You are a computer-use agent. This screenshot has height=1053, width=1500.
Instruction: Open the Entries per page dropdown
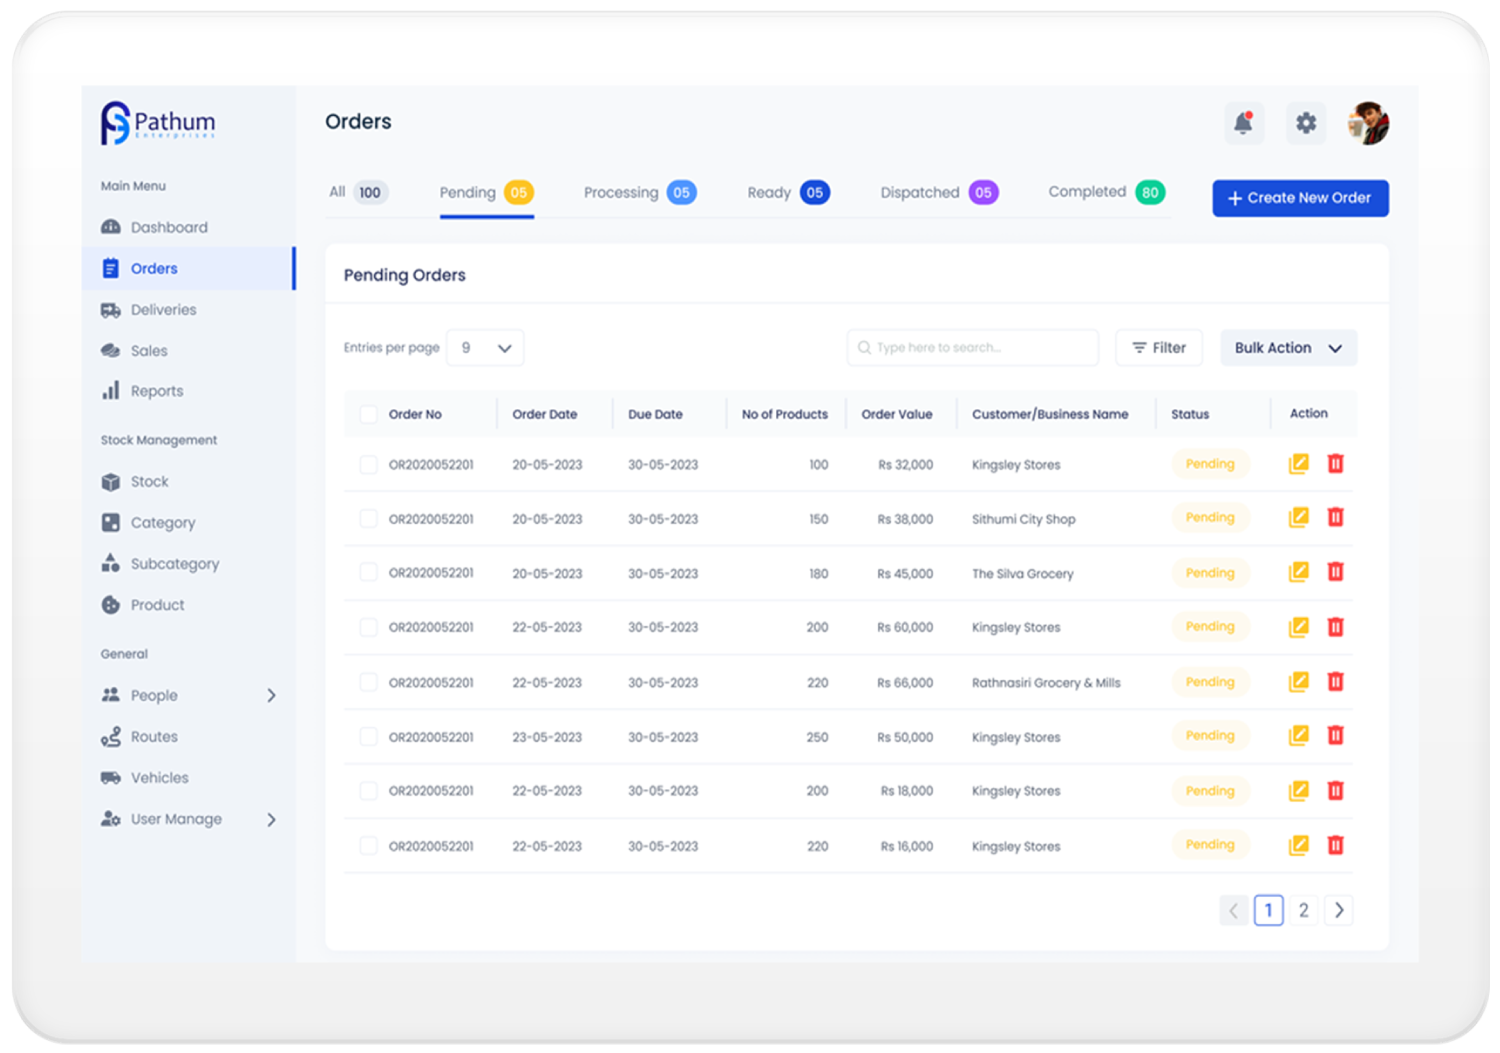pyautogui.click(x=485, y=347)
